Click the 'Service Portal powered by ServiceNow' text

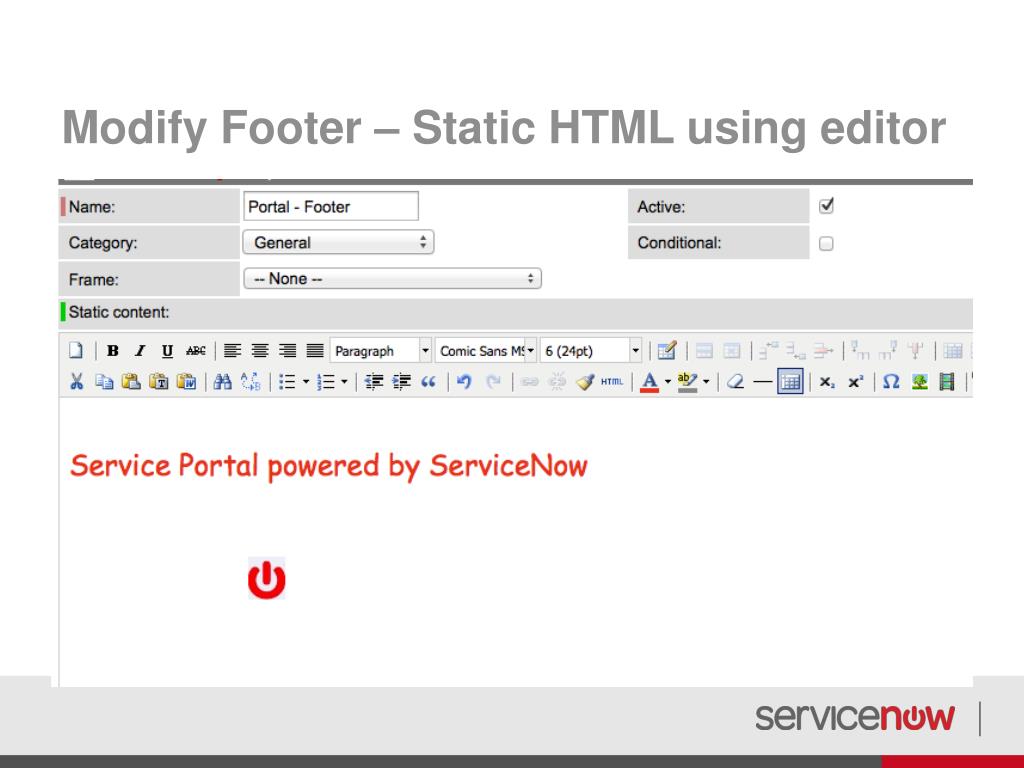[328, 466]
